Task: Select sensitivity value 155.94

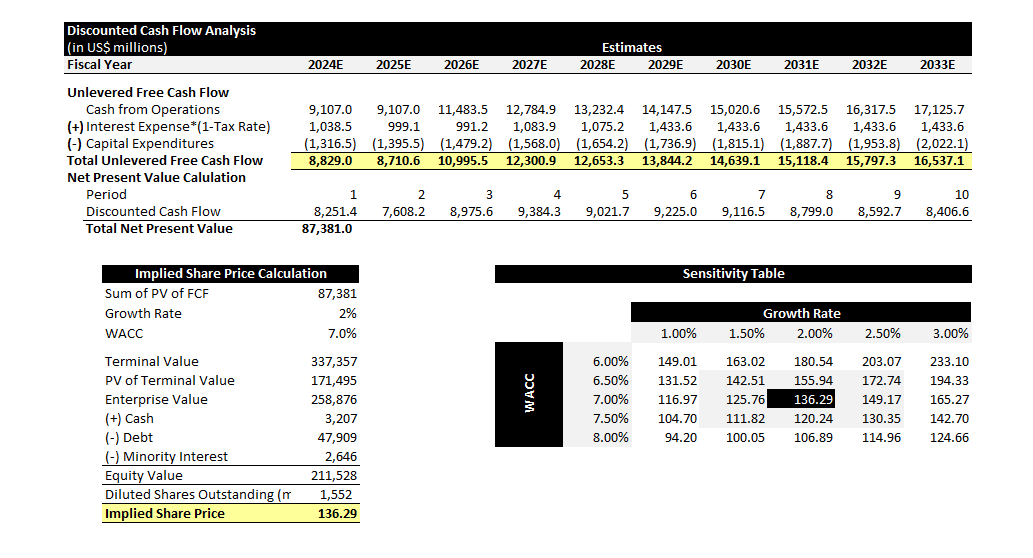Action: click(813, 381)
